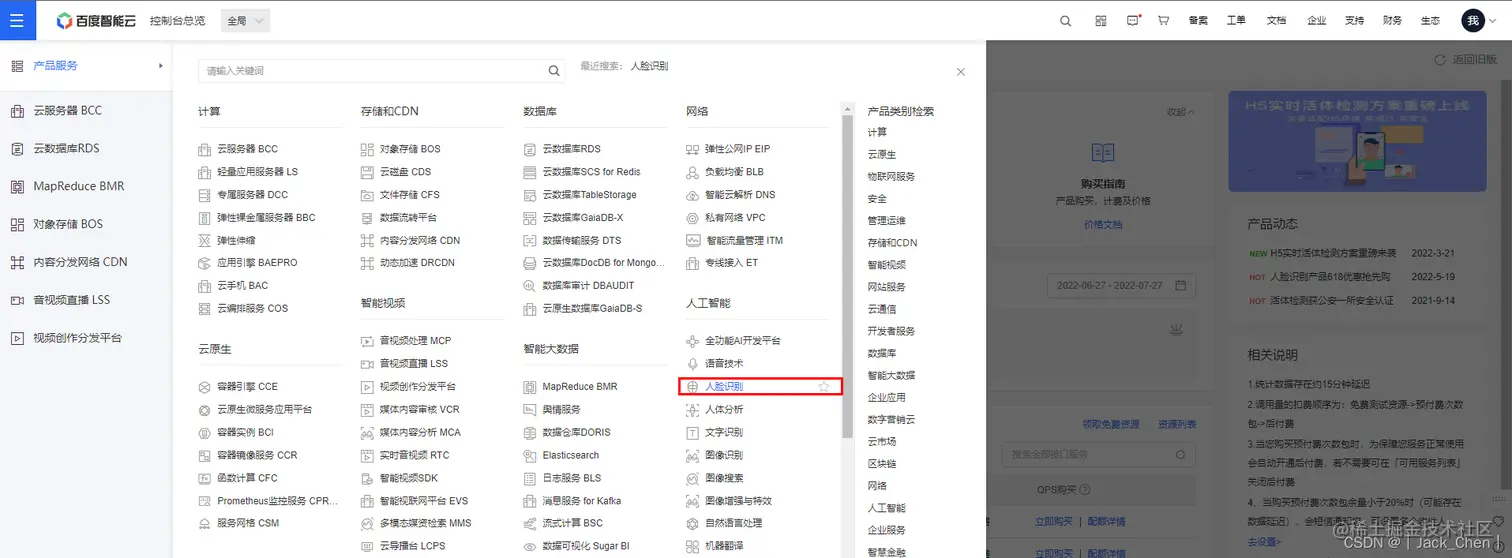Image resolution: width=1512 pixels, height=558 pixels.
Task: Open 视频创作分发平台 in the left sidebar
Action: tap(77, 338)
